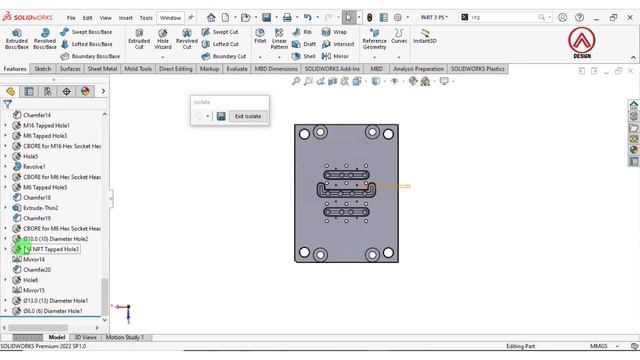The image size is (640, 360).
Task: Switch to the Sheet Metal tab
Action: coord(102,69)
